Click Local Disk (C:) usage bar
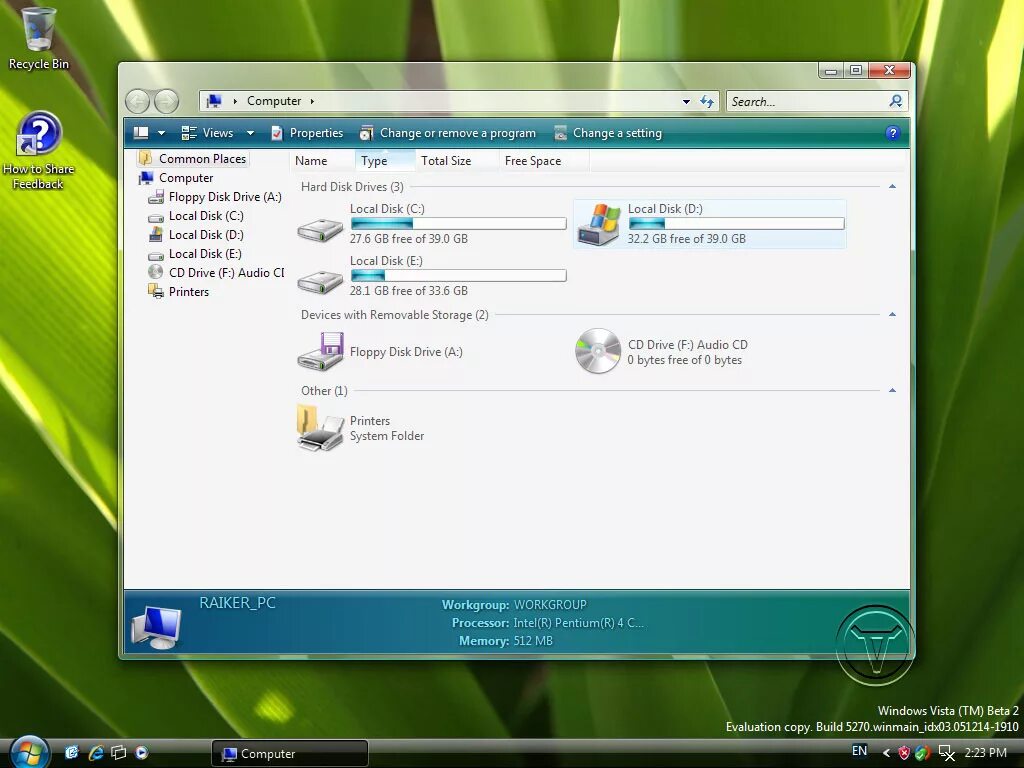This screenshot has width=1024, height=768. (x=458, y=224)
